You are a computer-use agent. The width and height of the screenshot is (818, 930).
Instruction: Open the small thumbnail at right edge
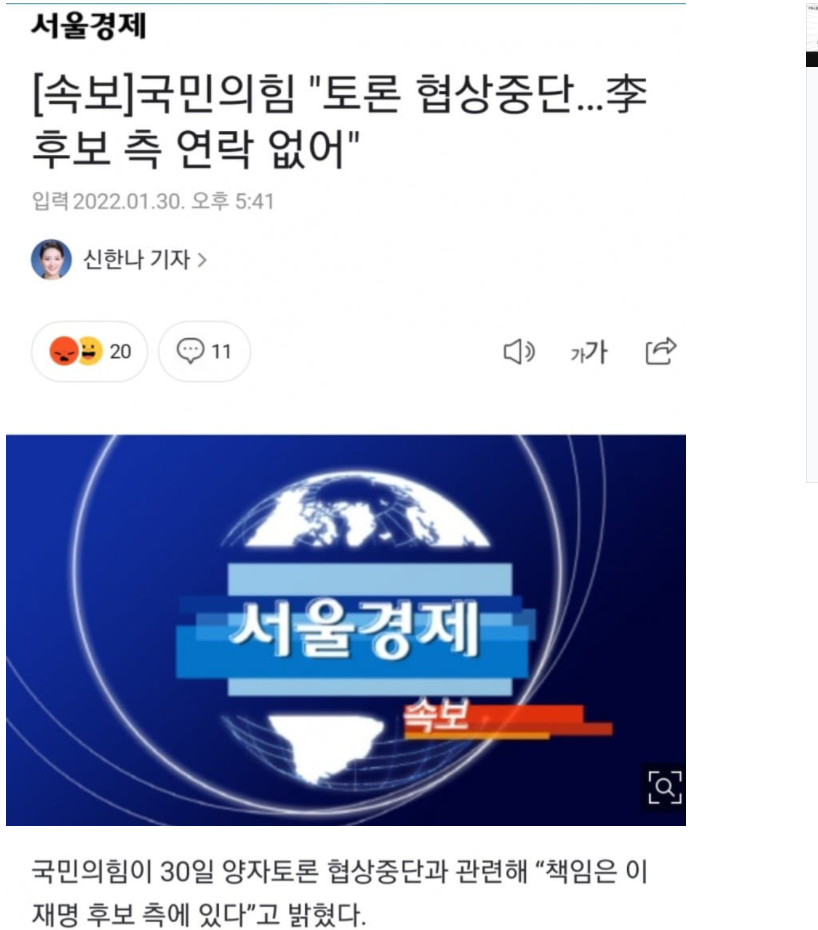click(x=811, y=243)
